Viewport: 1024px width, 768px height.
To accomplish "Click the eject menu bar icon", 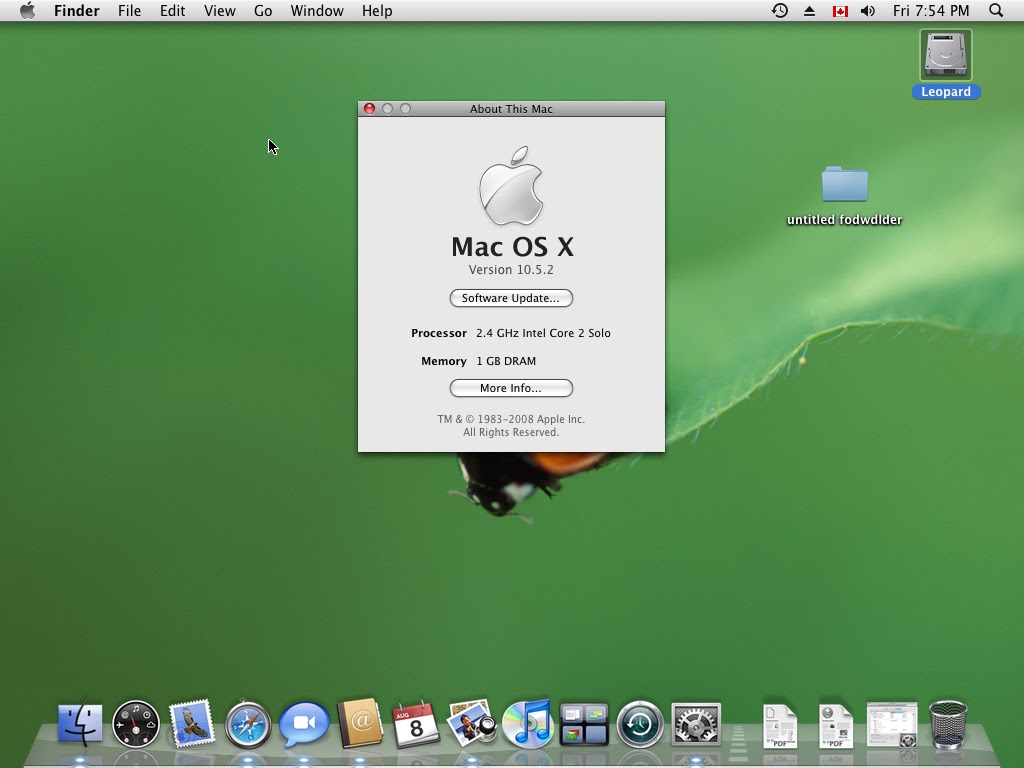I will [x=809, y=10].
